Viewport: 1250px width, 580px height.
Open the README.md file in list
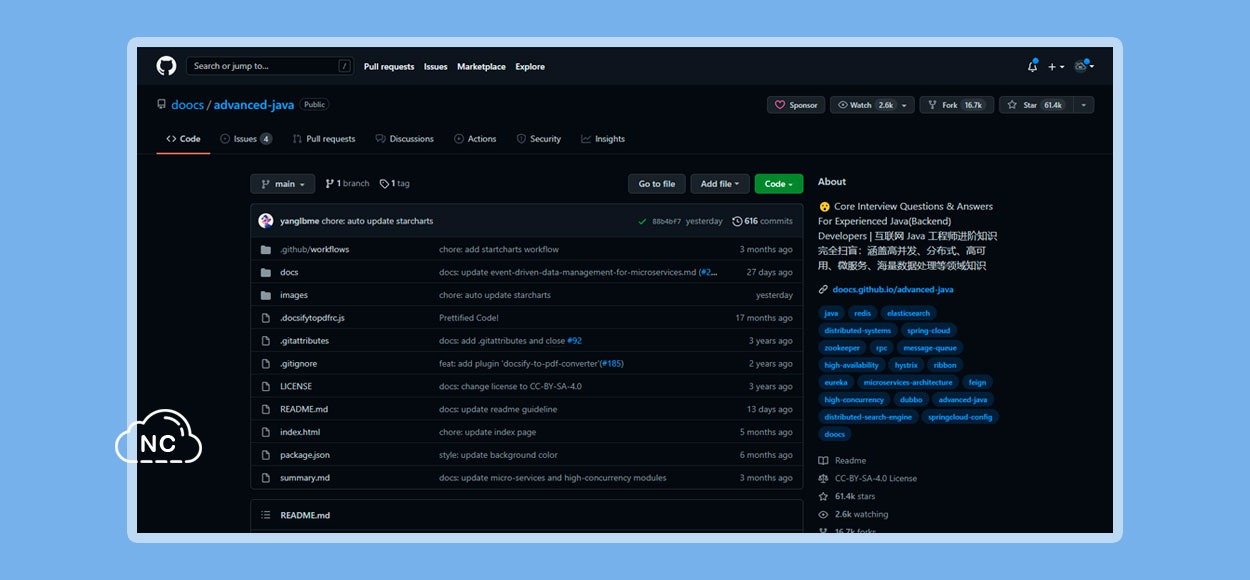304,409
